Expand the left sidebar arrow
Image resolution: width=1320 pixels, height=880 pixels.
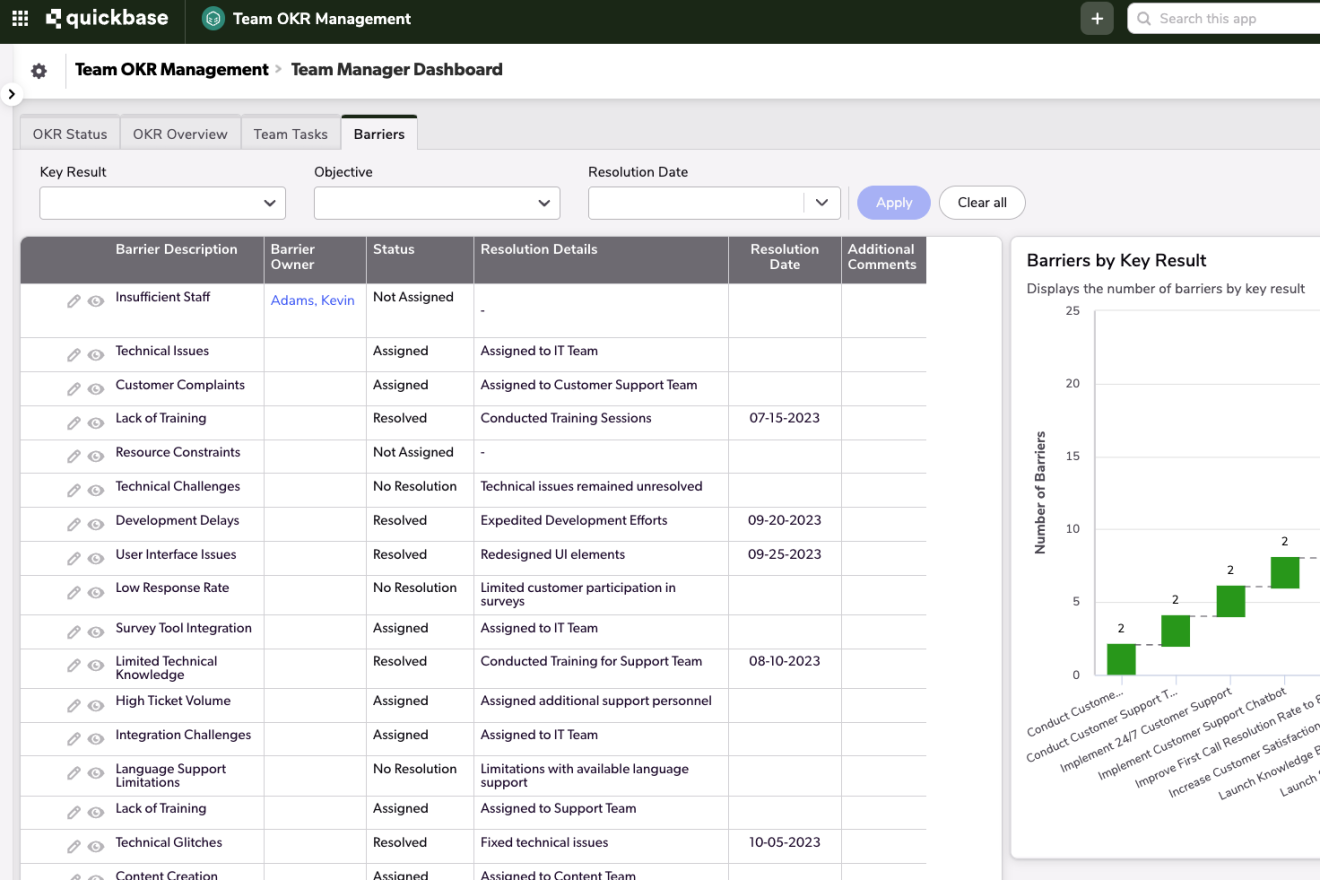tap(11, 94)
